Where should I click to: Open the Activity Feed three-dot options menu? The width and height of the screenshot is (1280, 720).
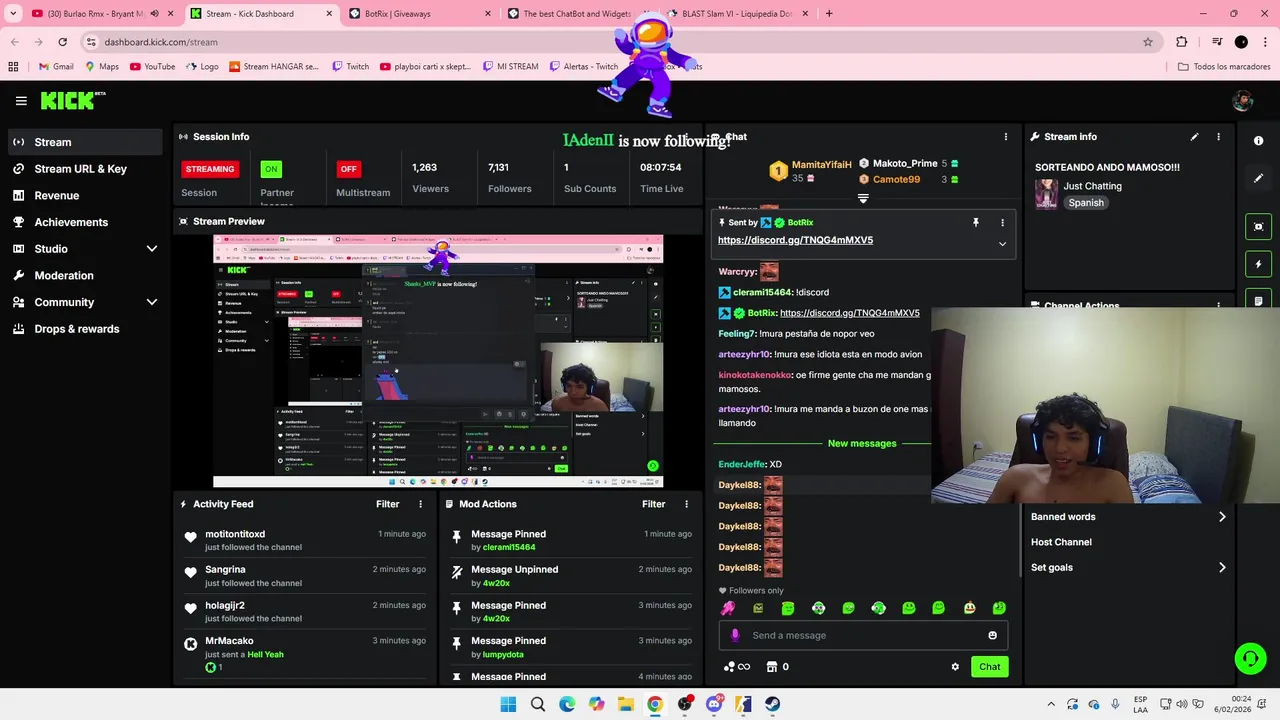[x=420, y=504]
